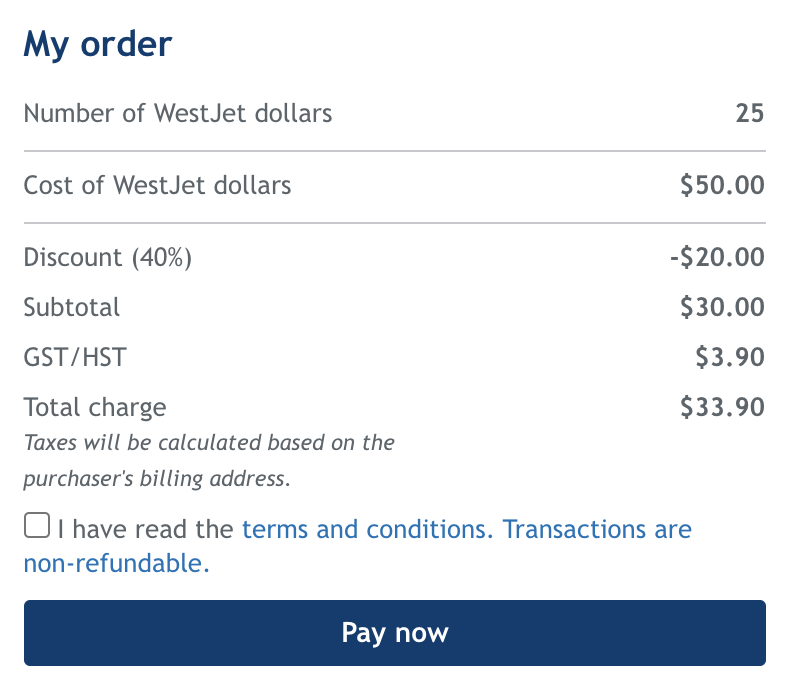Tick the terms and conditions checkbox
790x694 pixels.
[37, 526]
